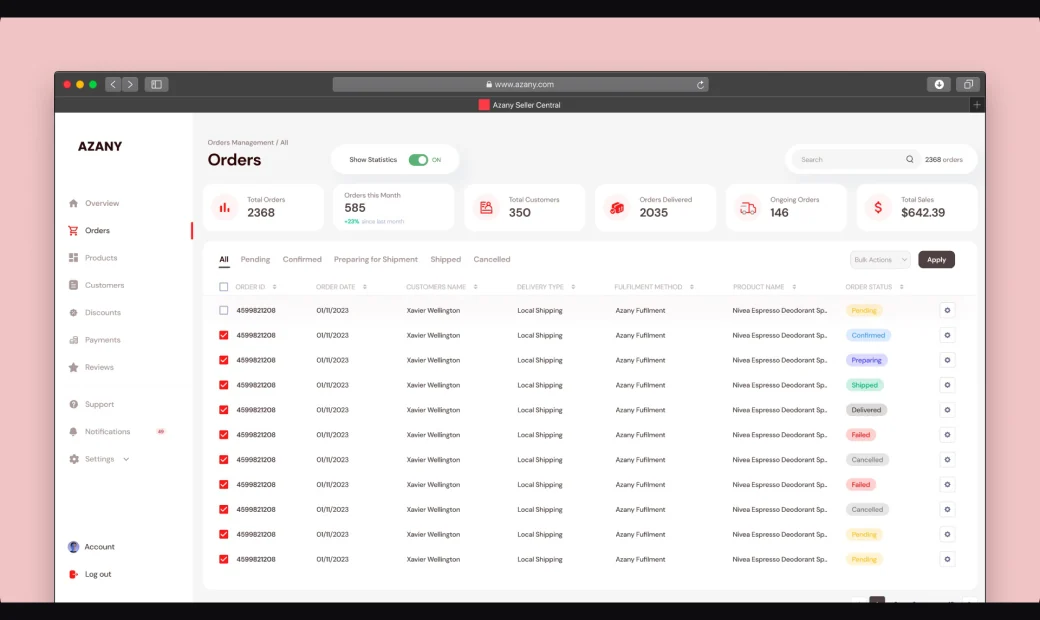1040x620 pixels.
Task: Switch to the Pending tab
Action: (255, 259)
